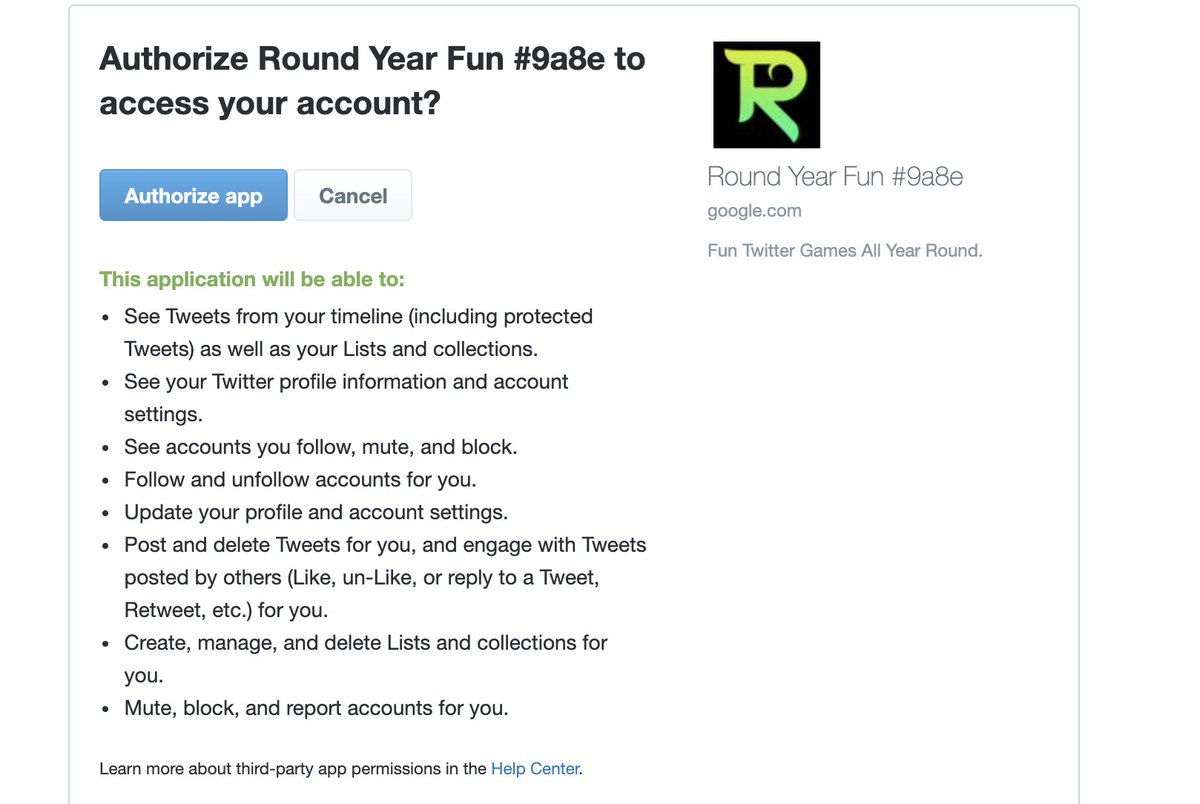Click the green R app logo

click(x=766, y=95)
